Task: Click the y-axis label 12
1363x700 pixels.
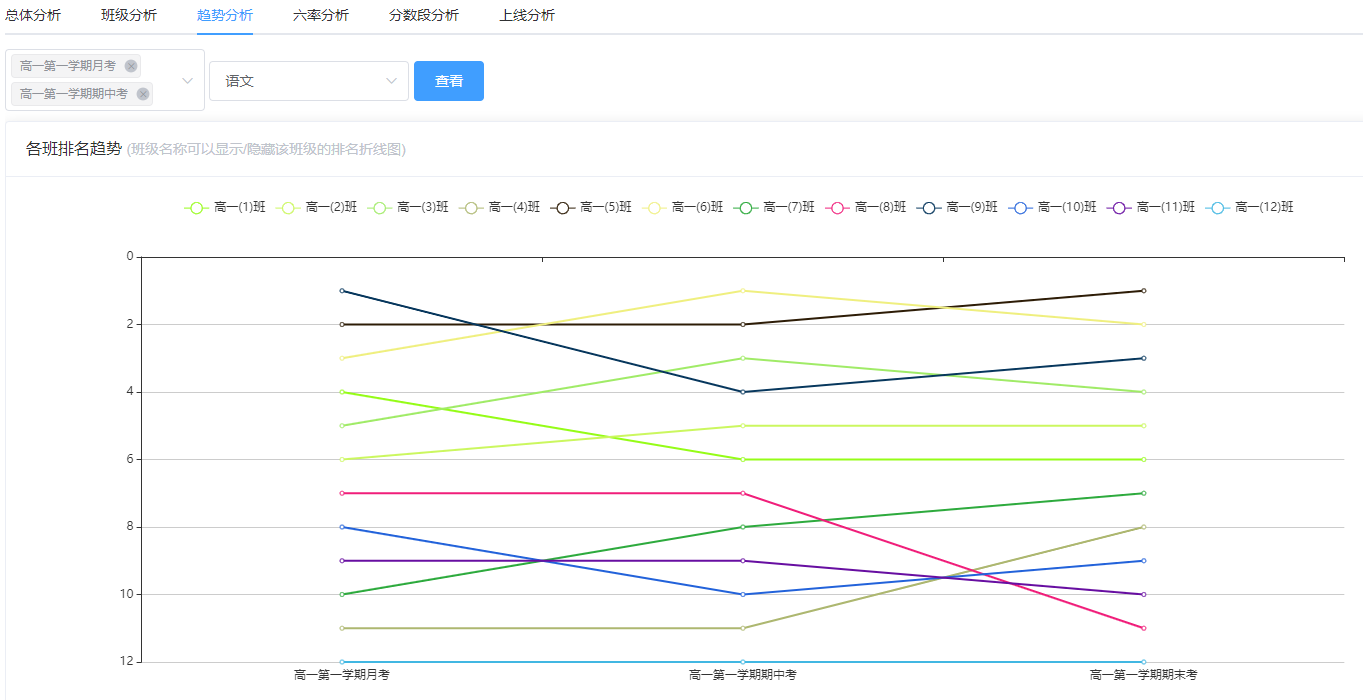Action: [x=127, y=661]
